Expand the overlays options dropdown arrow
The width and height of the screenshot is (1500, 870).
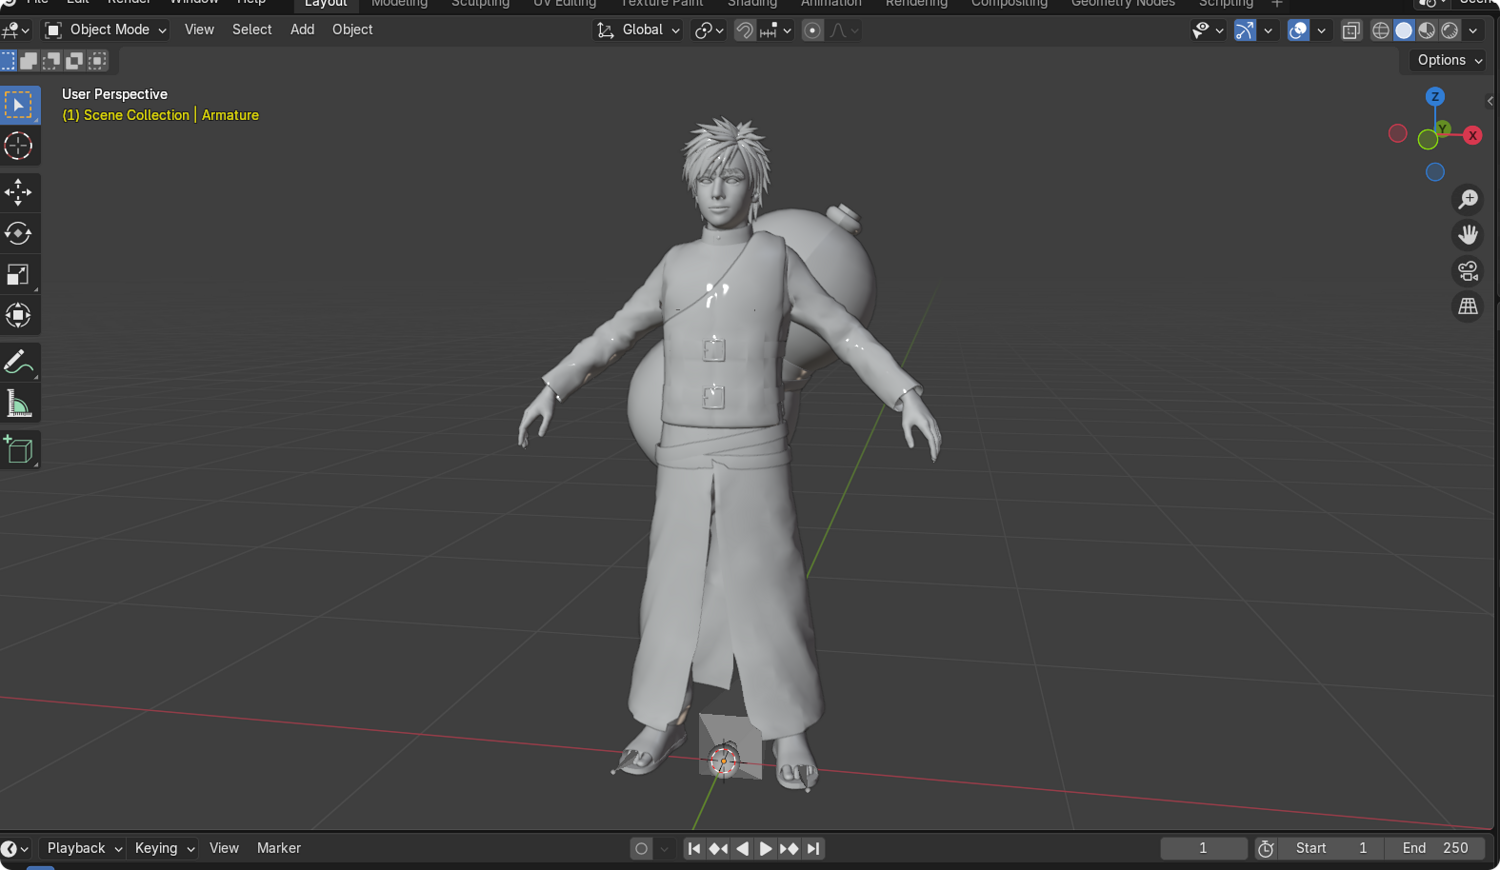[1321, 30]
